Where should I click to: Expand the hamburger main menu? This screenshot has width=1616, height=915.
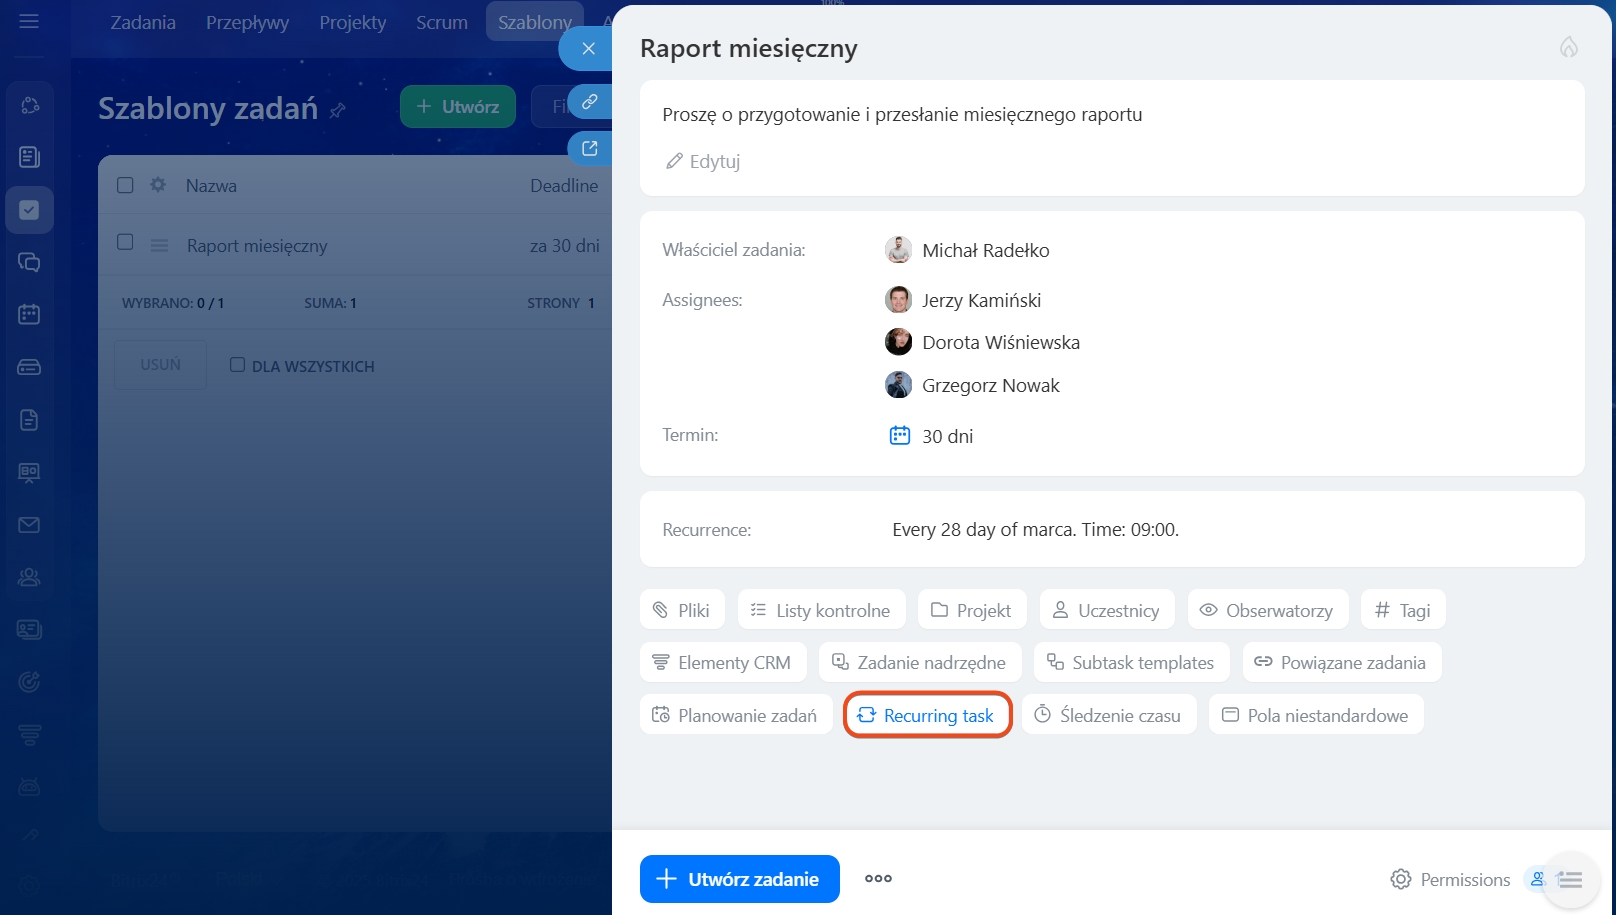(29, 21)
